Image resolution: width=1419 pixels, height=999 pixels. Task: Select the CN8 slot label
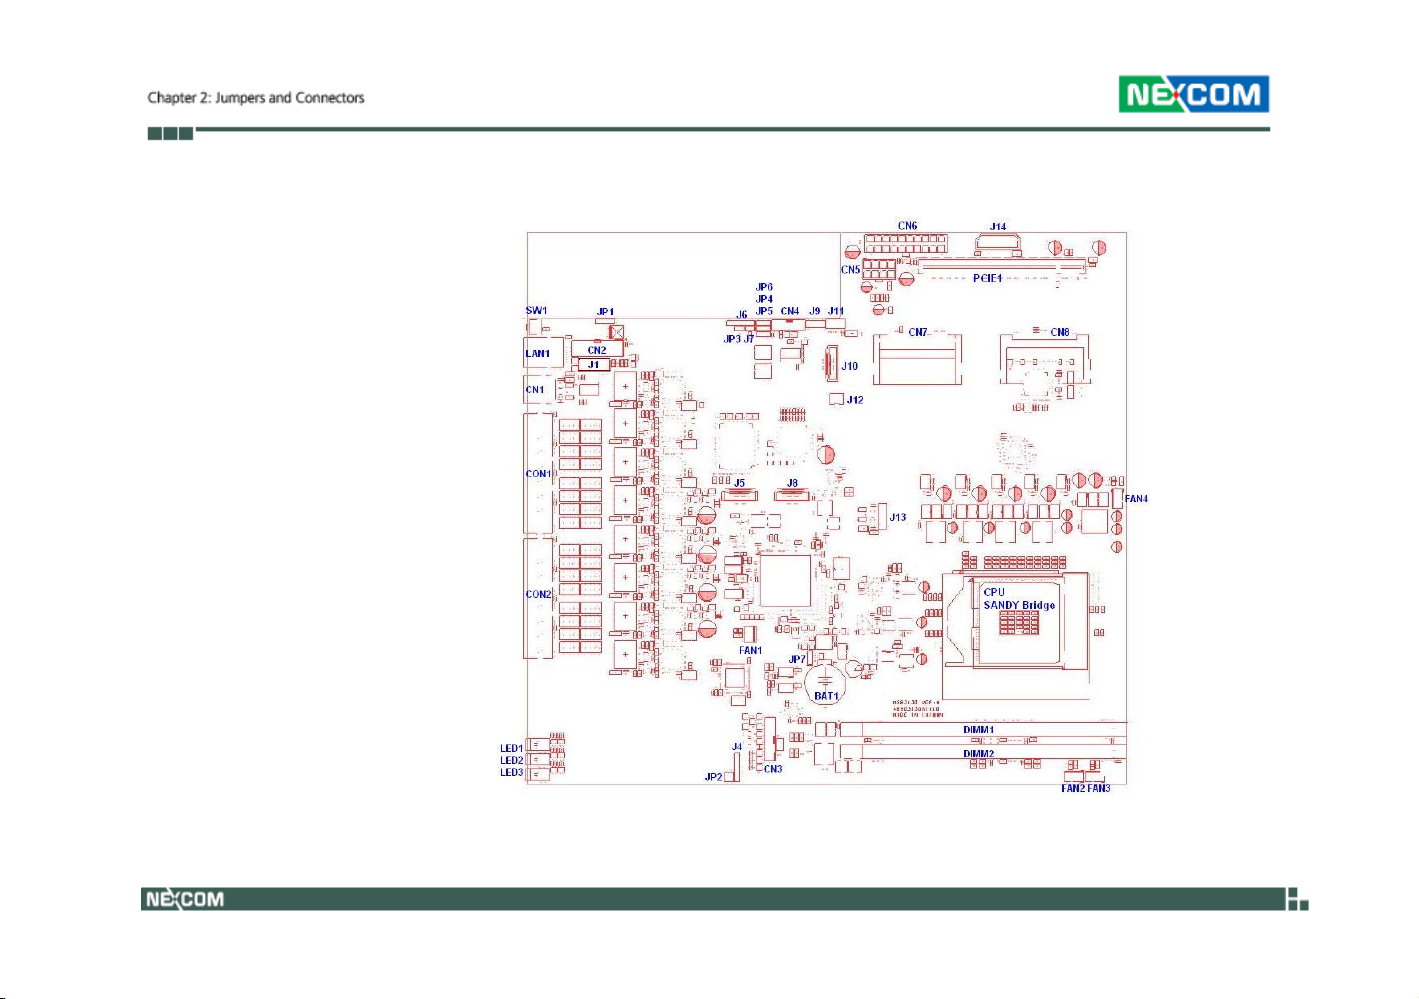(1060, 332)
